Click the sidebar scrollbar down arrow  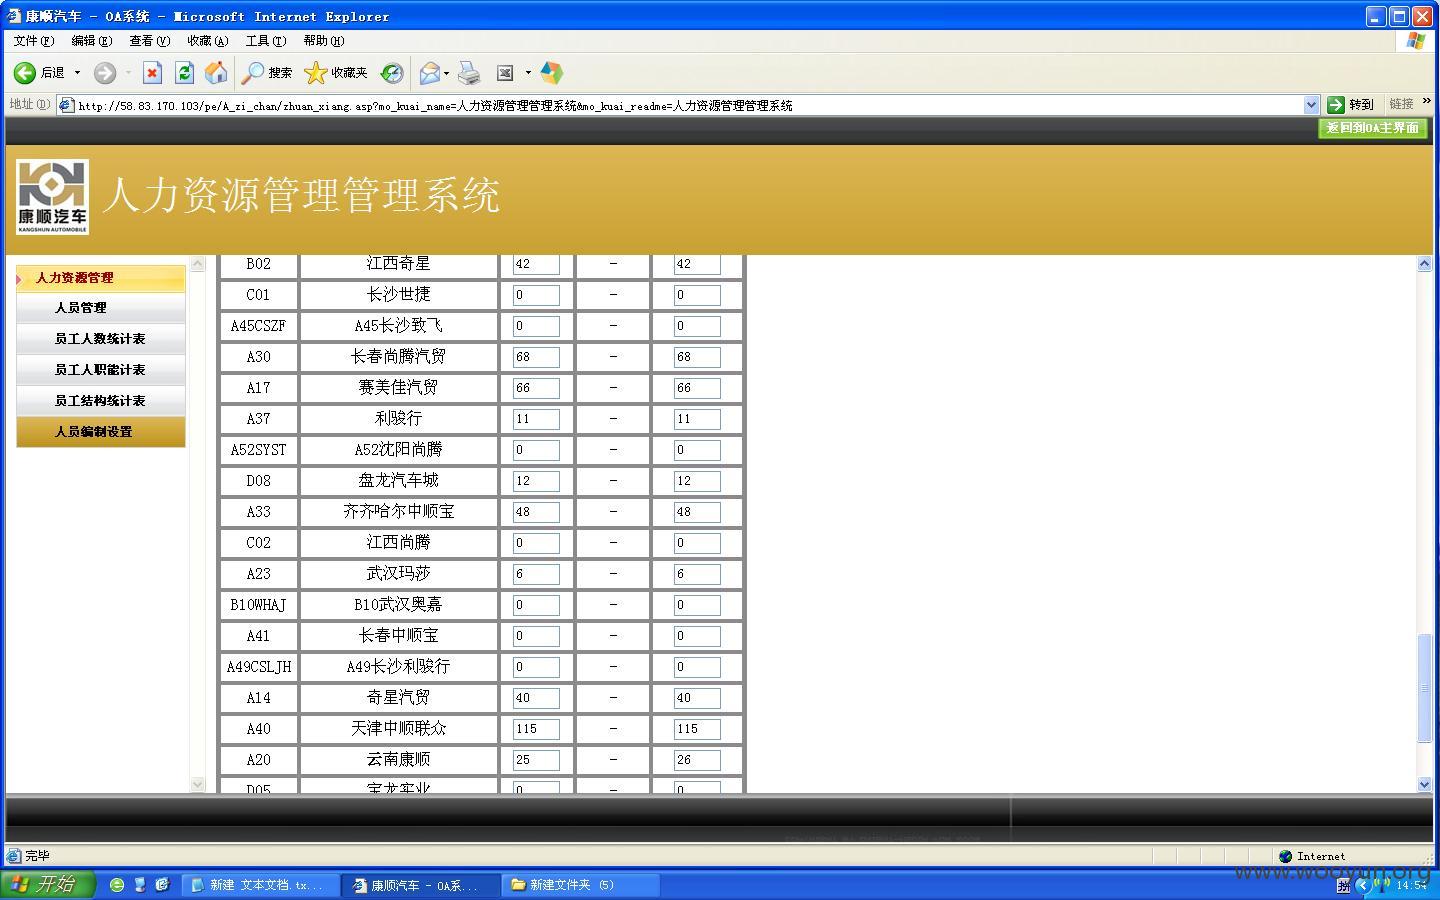pyautogui.click(x=198, y=785)
